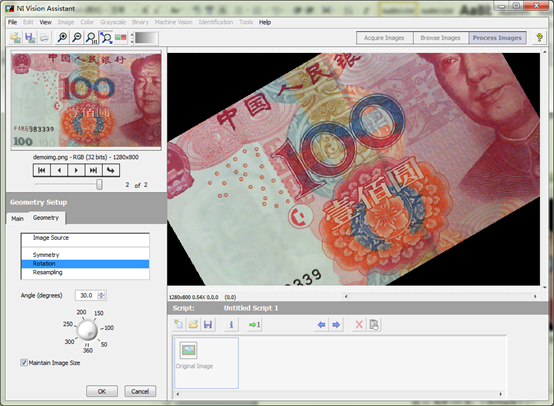
Task: Click the Save Image toolbar icon
Action: point(30,37)
